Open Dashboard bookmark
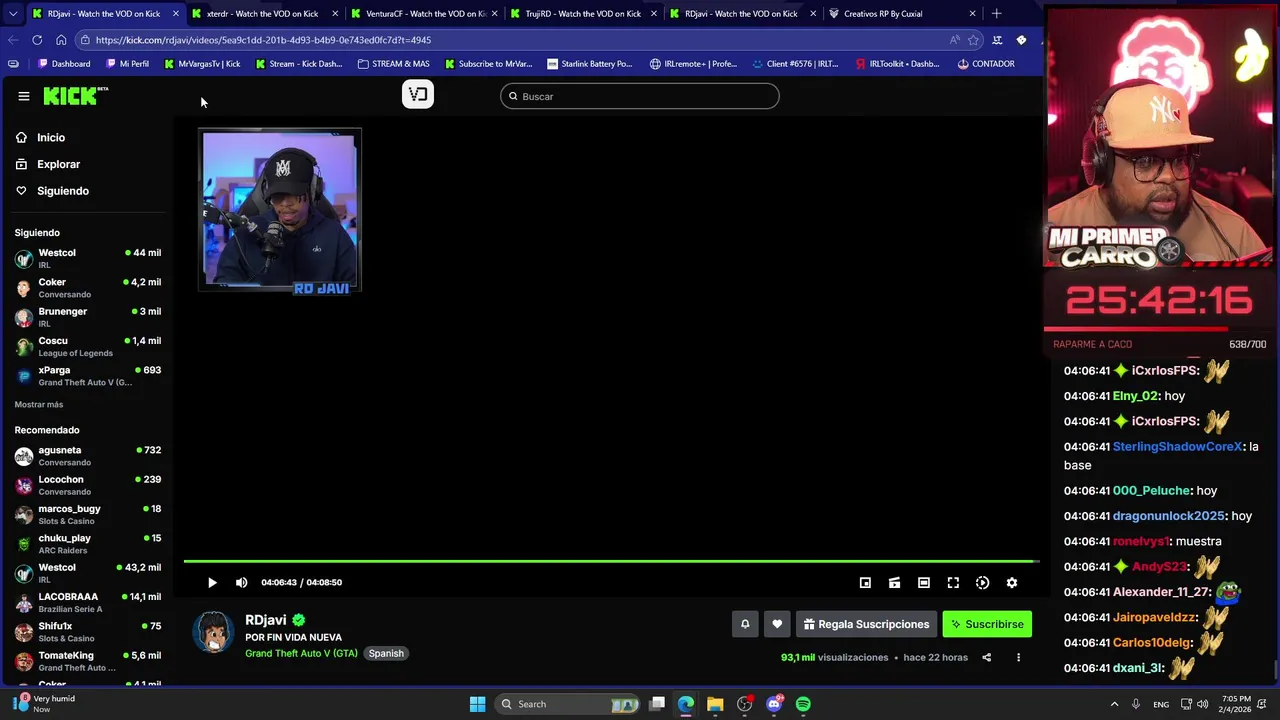Screen dimensions: 1280x720 [x=64, y=64]
